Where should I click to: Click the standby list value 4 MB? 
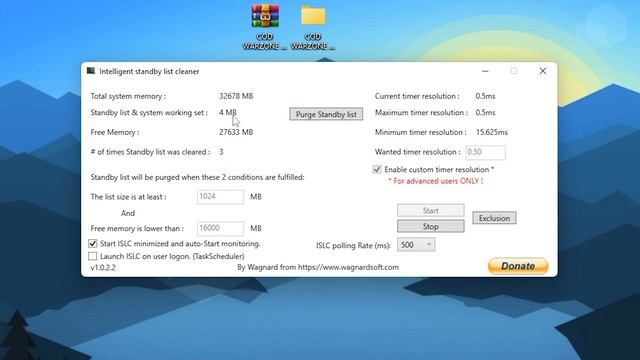pos(228,113)
